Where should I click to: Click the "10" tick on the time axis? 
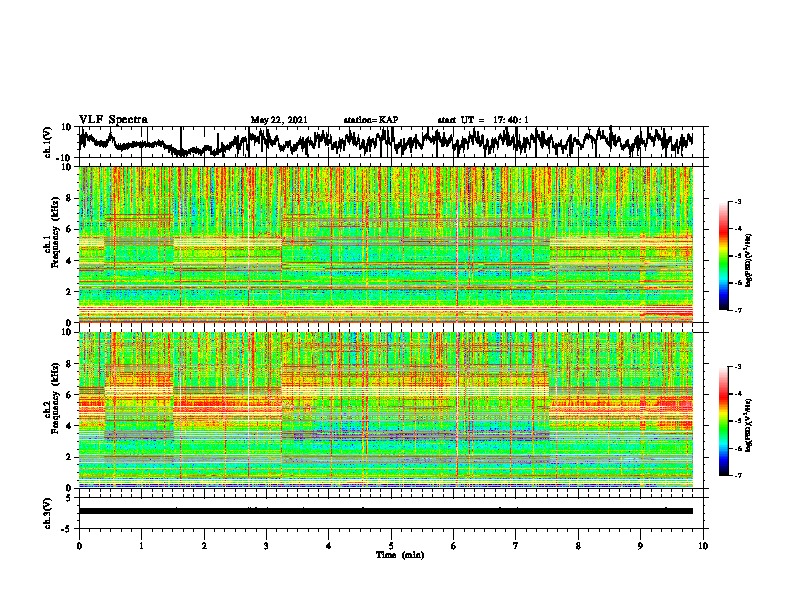point(703,546)
